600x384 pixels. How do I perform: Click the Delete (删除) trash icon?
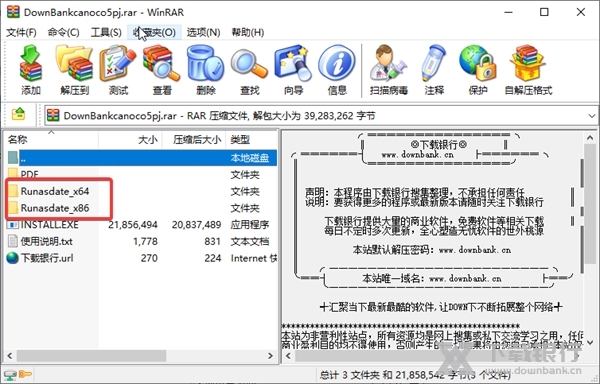click(x=205, y=63)
